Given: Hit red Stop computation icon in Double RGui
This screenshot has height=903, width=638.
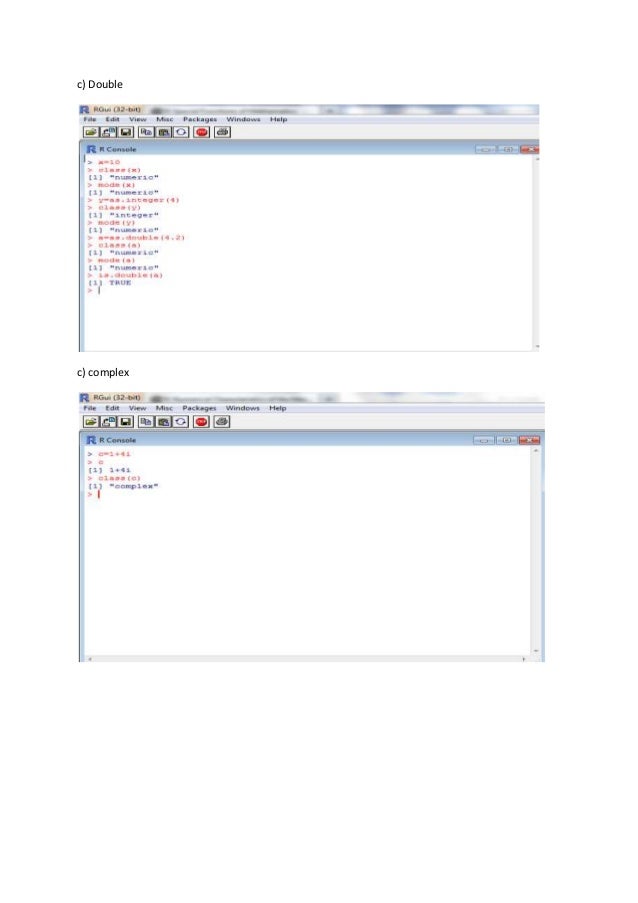Looking at the screenshot, I should pyautogui.click(x=202, y=132).
